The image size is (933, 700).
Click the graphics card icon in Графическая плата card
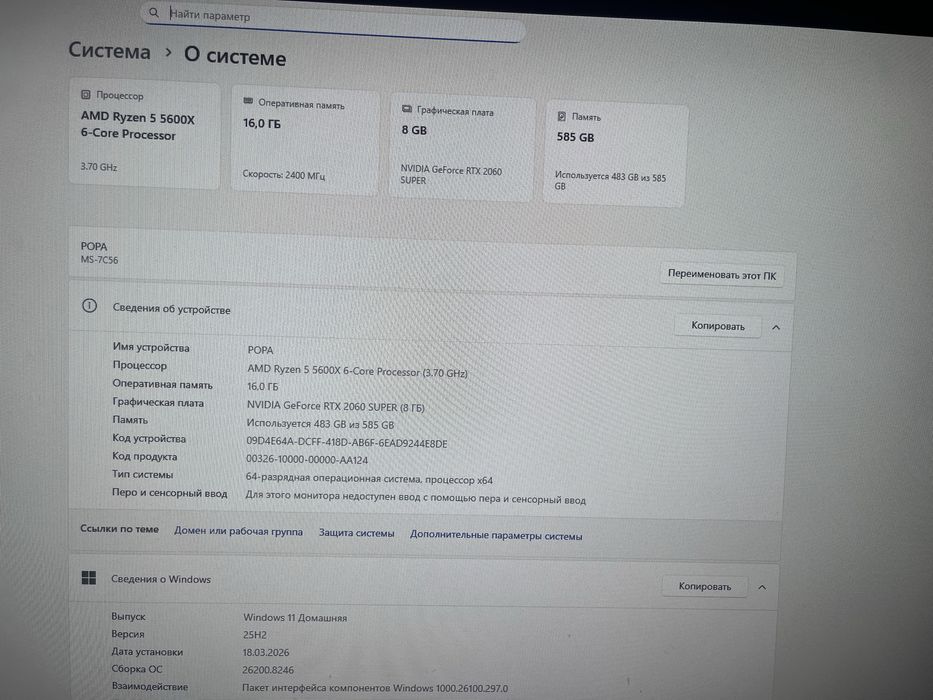[407, 109]
